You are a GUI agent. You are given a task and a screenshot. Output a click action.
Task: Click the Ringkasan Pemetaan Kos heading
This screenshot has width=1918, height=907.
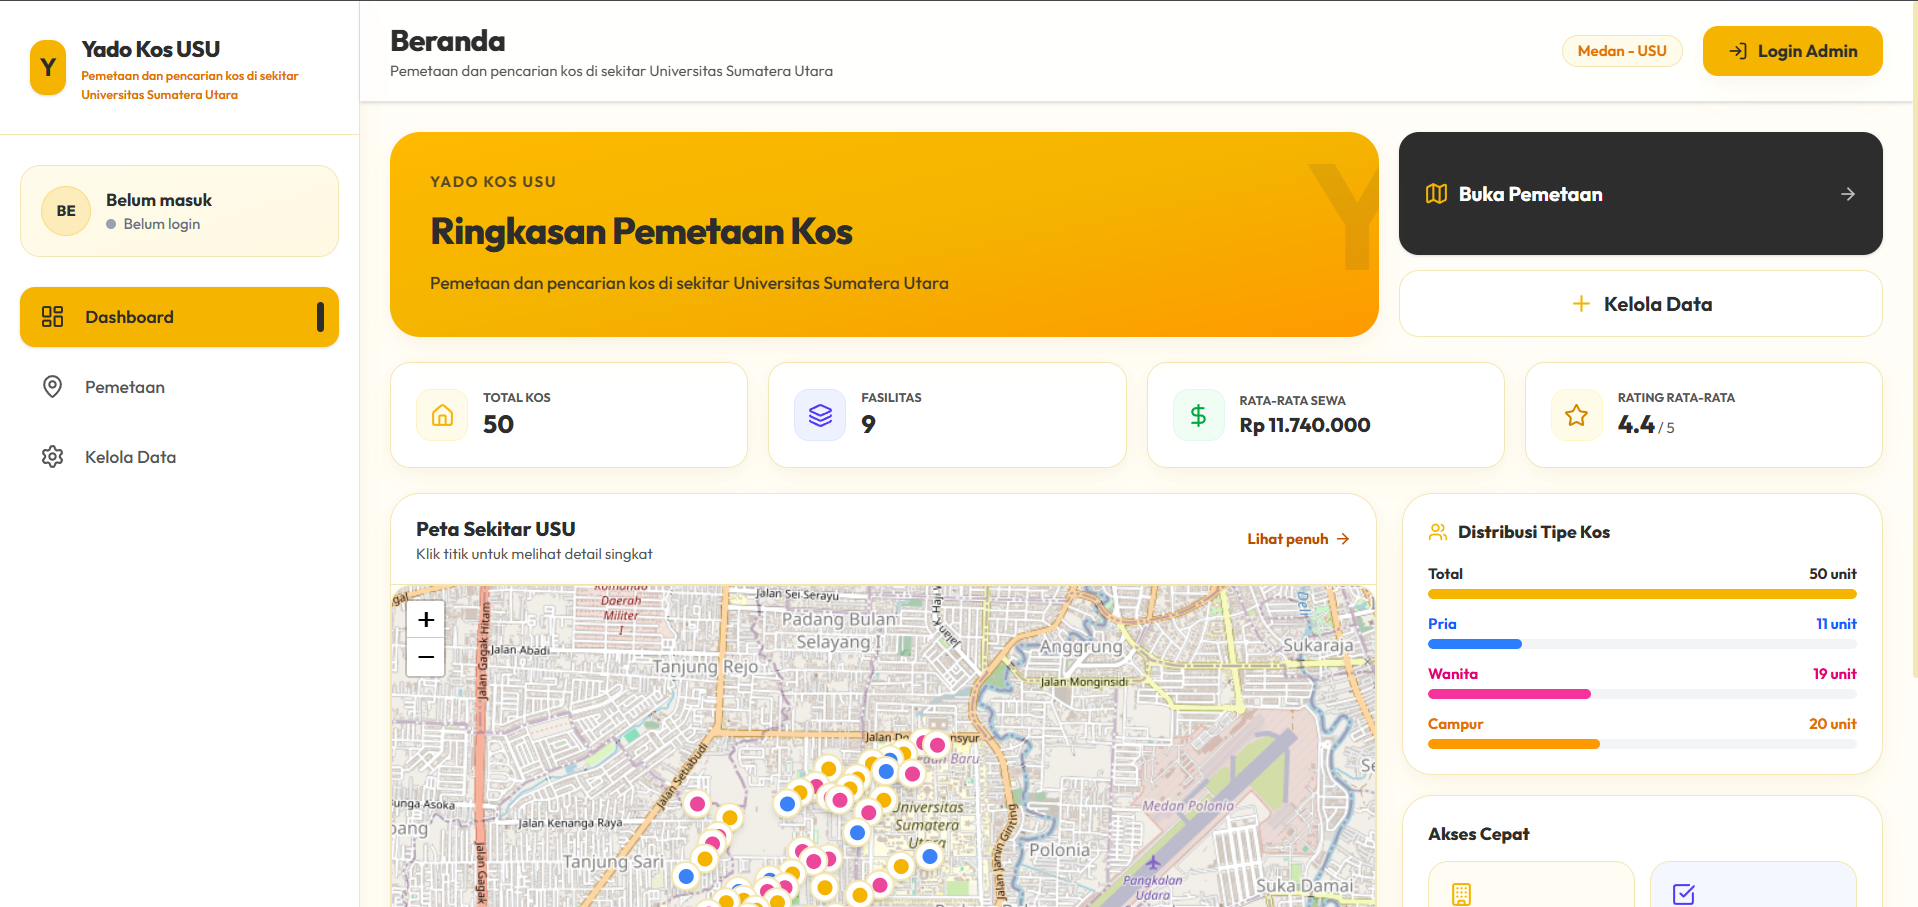(641, 232)
